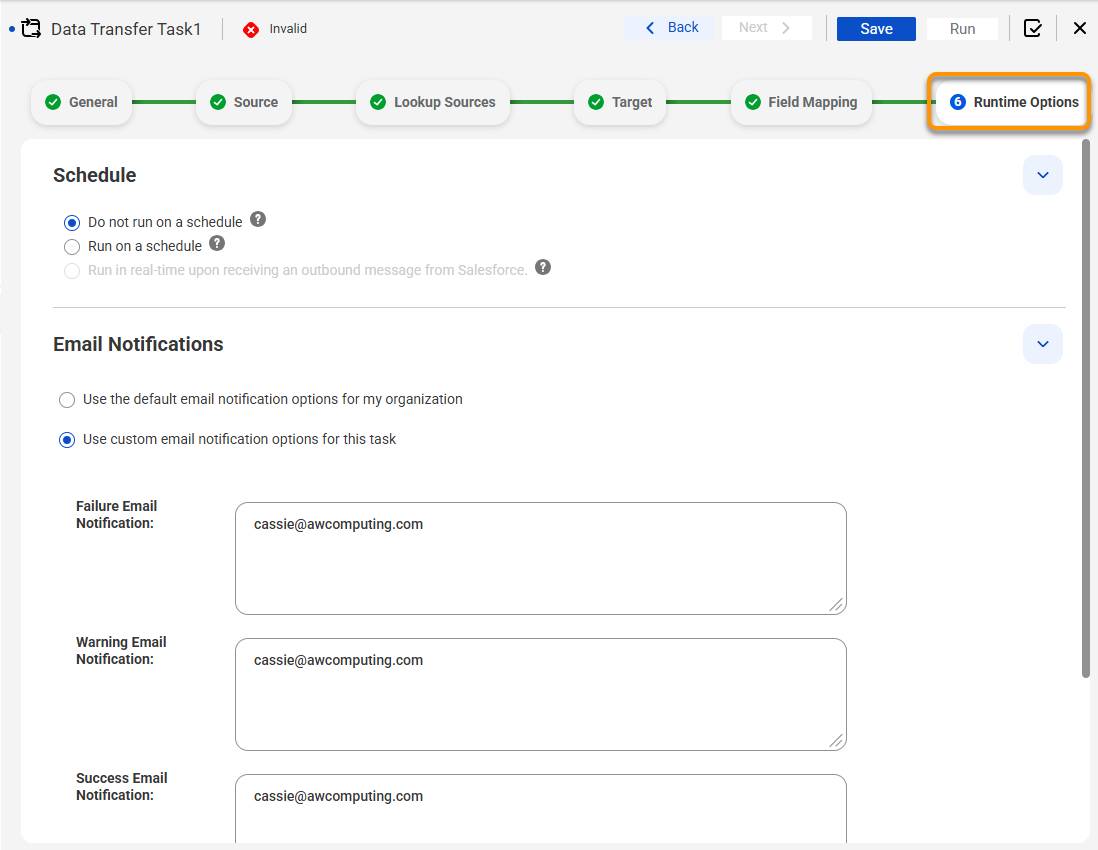Click the Success Email Notification label
Screen dimensions: 1098x850
click(122, 786)
